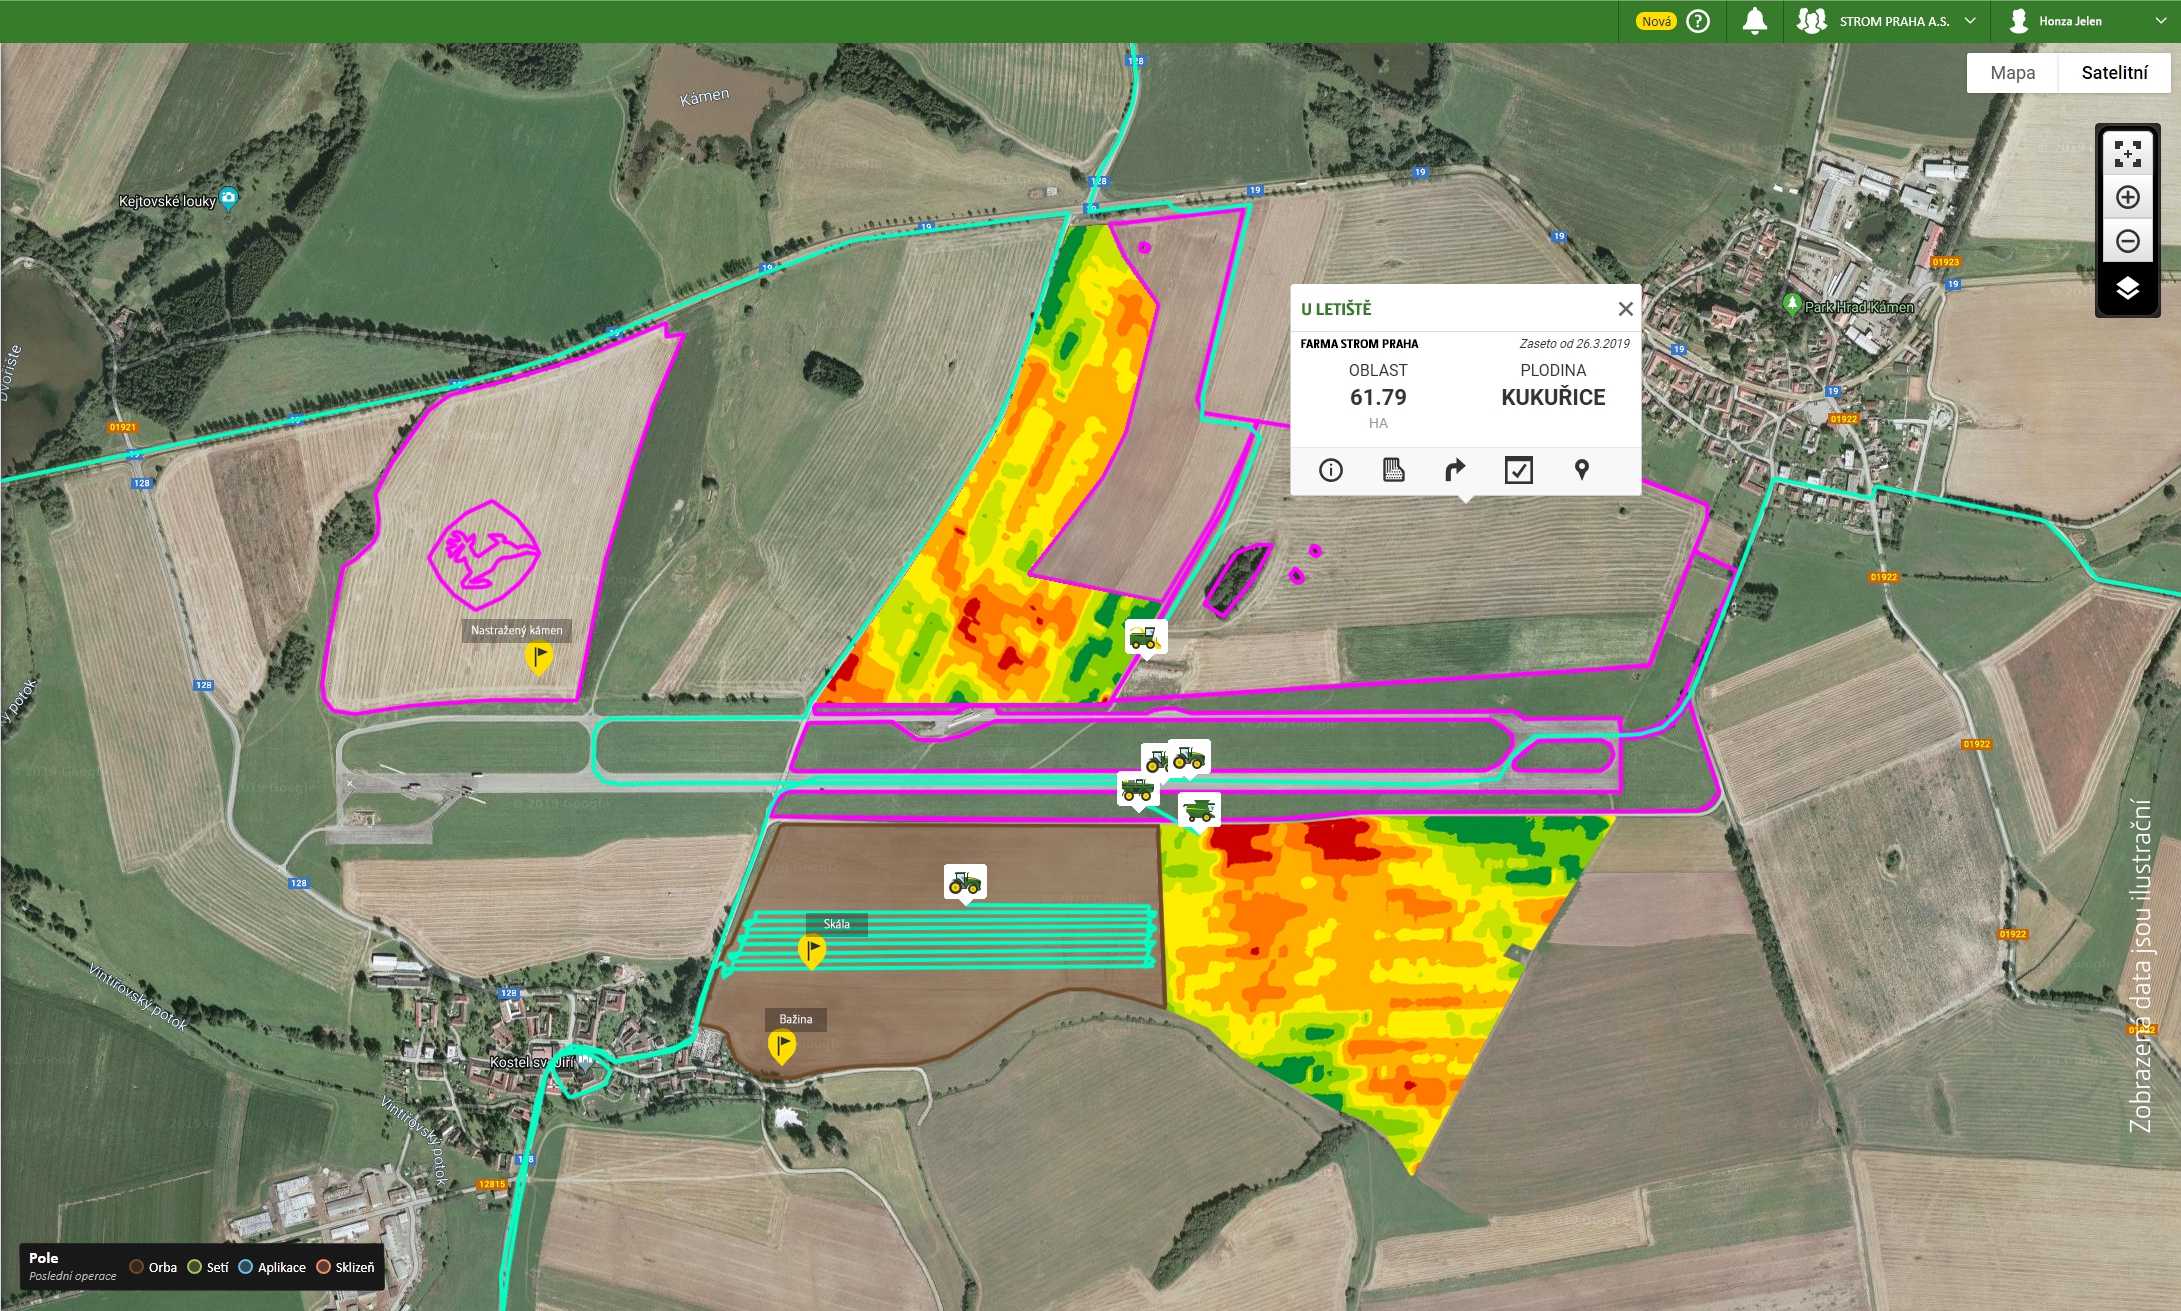Select the Sklizeň operation radio option
The image size is (2181, 1311).
coord(323,1267)
